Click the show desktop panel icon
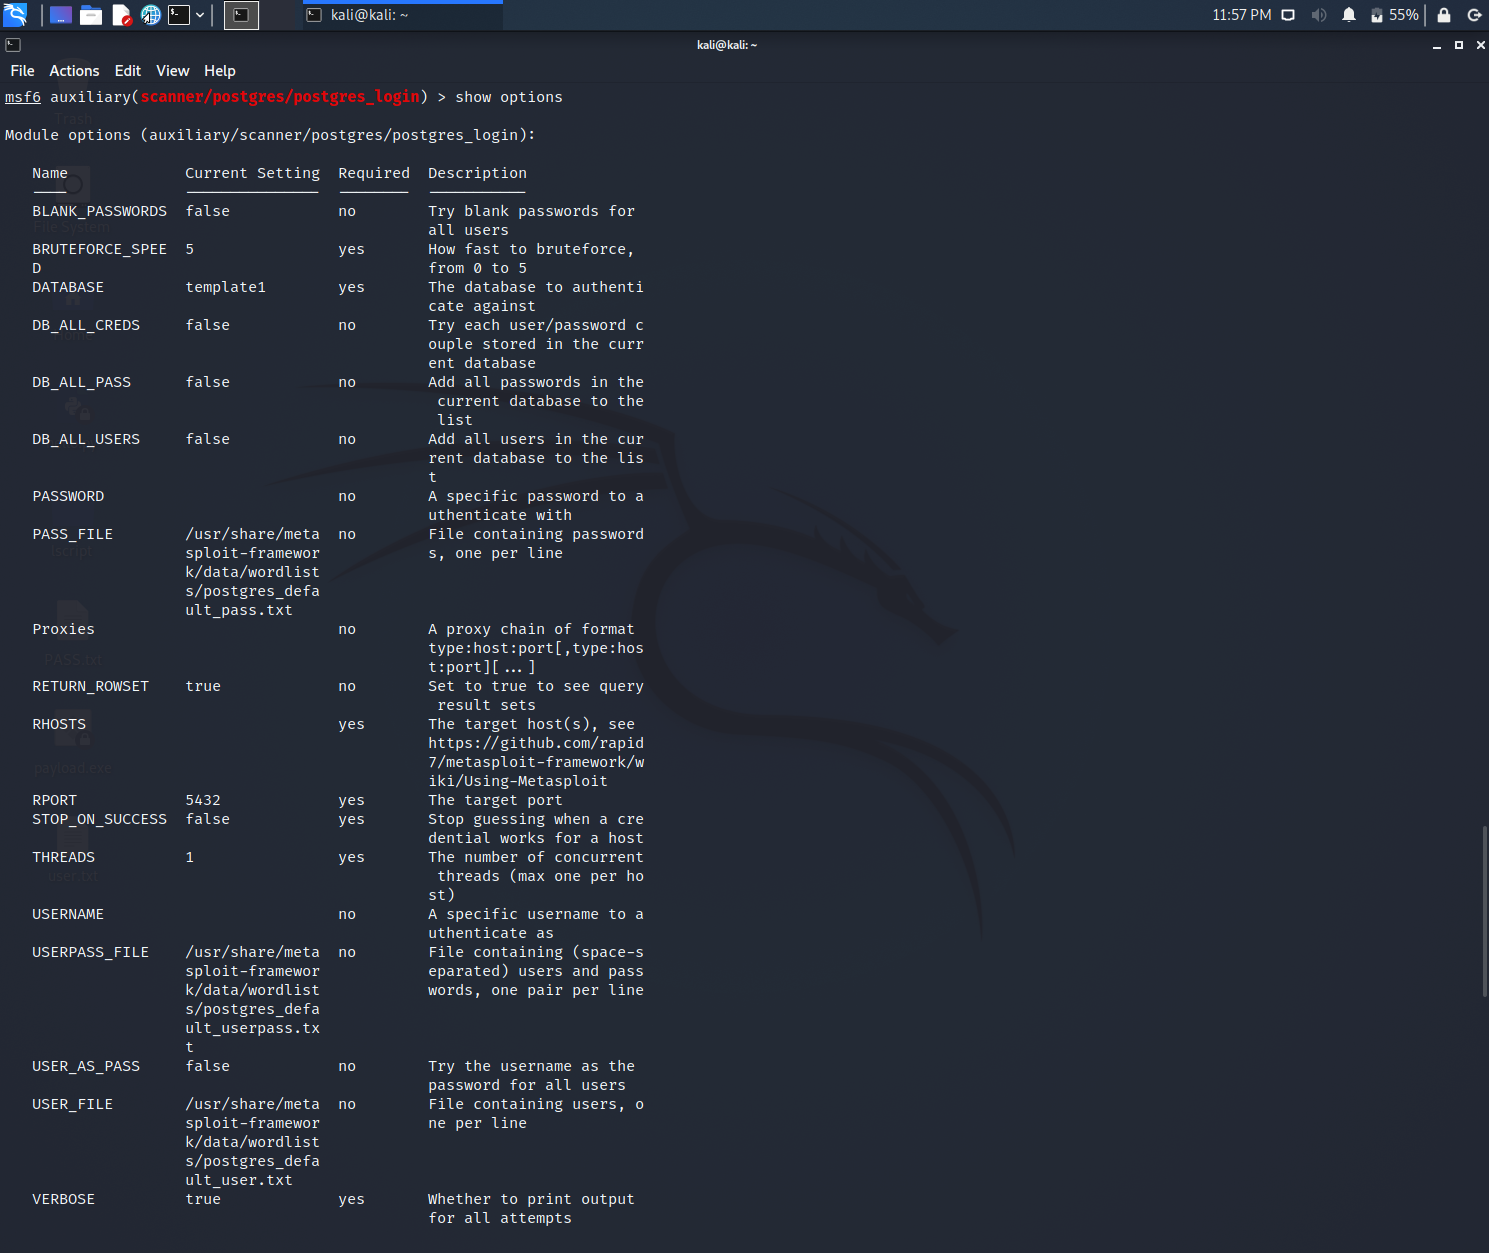1489x1253 pixels. pyautogui.click(x=61, y=15)
